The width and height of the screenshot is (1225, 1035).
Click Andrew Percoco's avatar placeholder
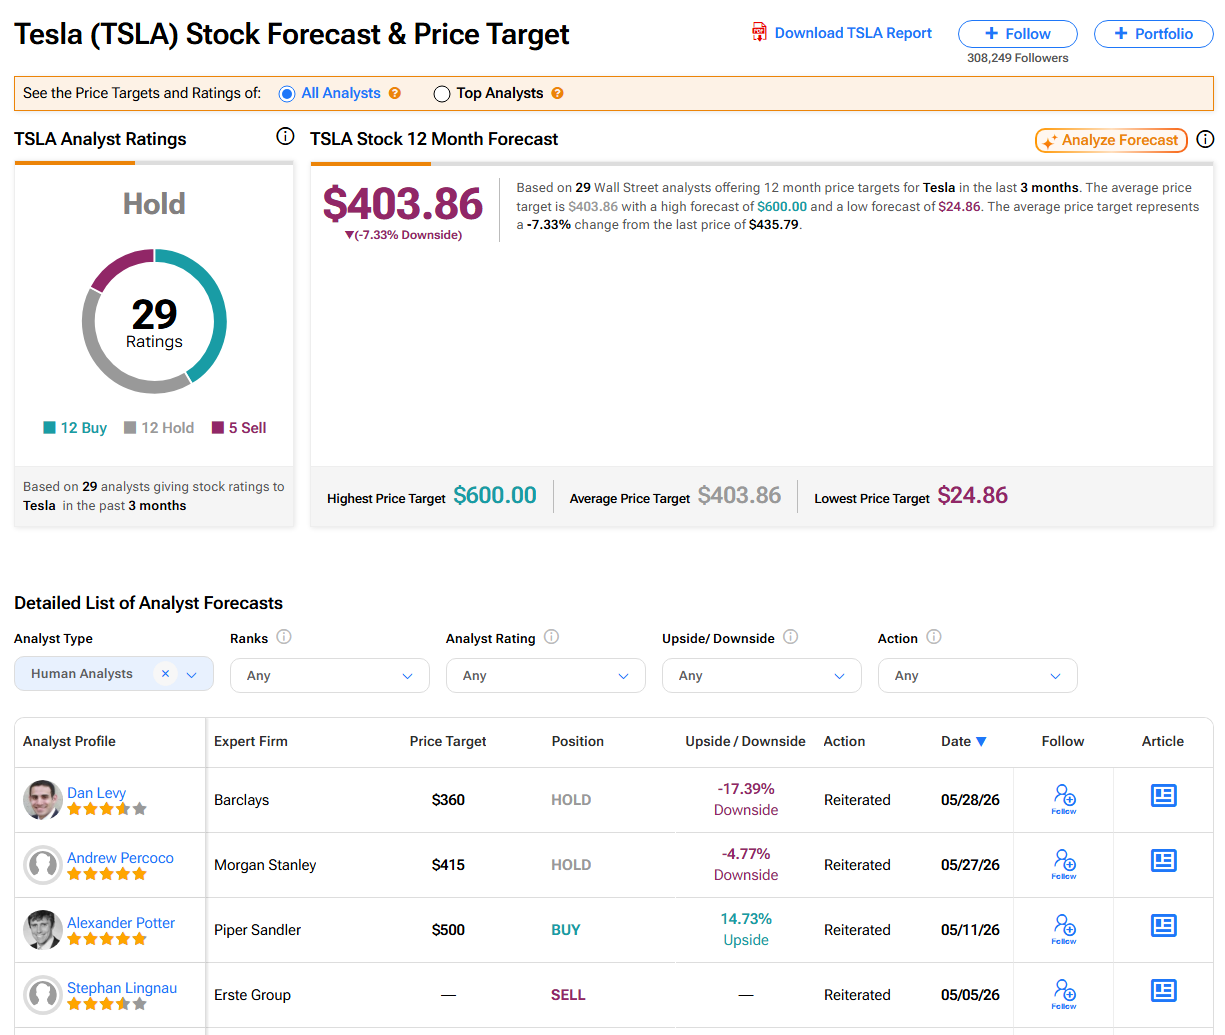click(x=43, y=865)
